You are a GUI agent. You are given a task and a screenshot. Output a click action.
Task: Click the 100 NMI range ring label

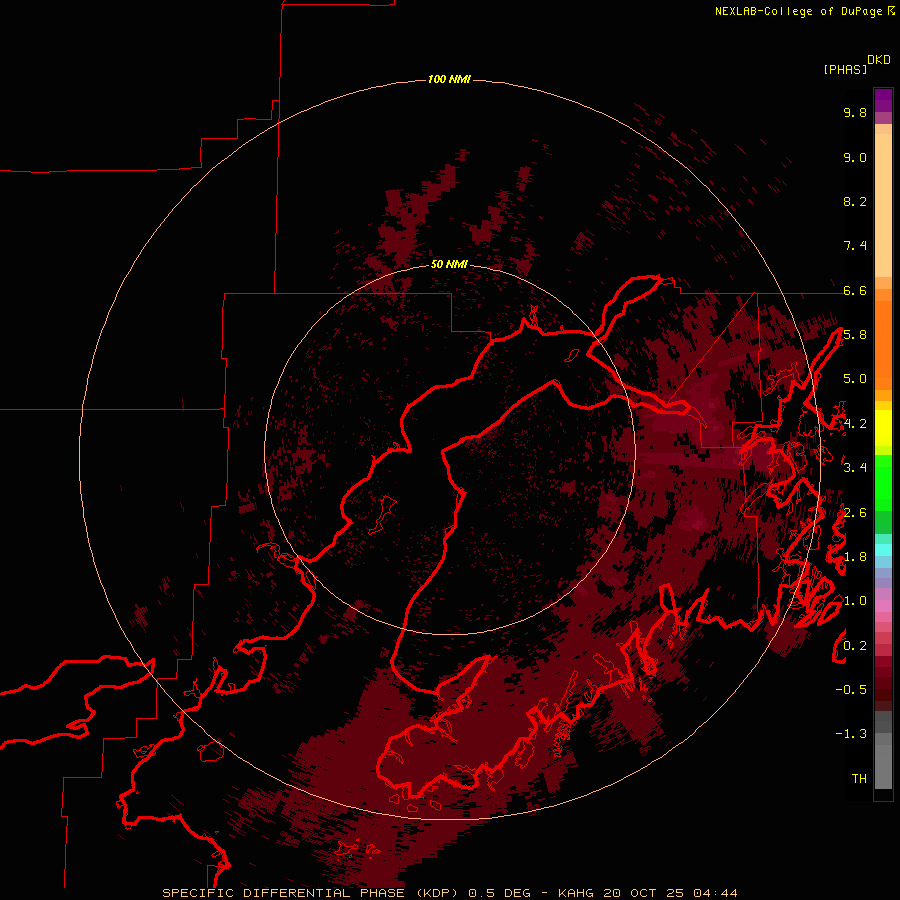(x=449, y=79)
